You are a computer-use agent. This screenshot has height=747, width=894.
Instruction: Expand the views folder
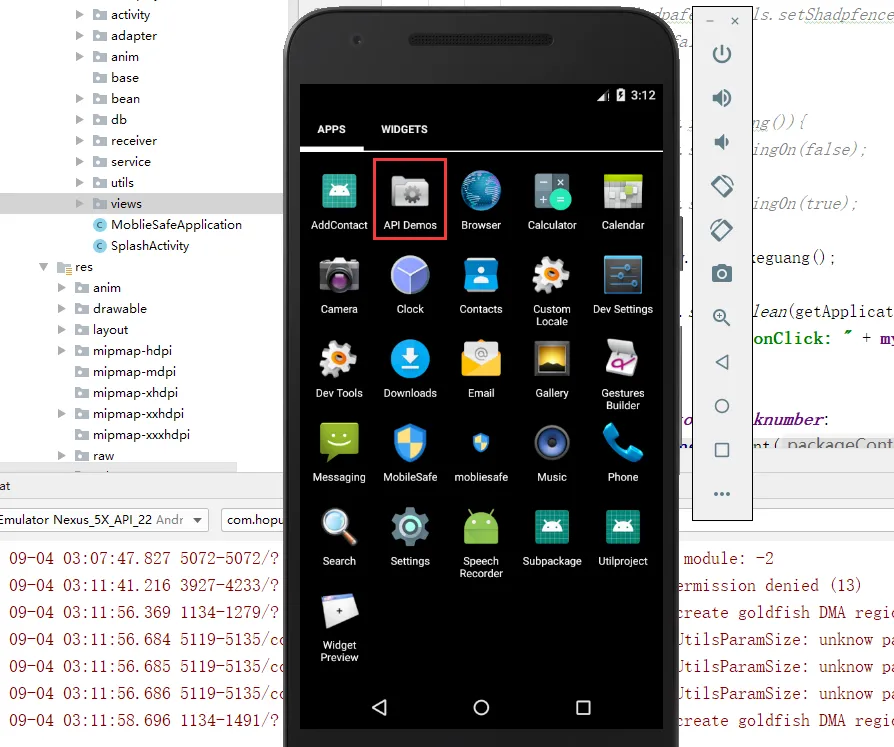pyautogui.click(x=80, y=204)
